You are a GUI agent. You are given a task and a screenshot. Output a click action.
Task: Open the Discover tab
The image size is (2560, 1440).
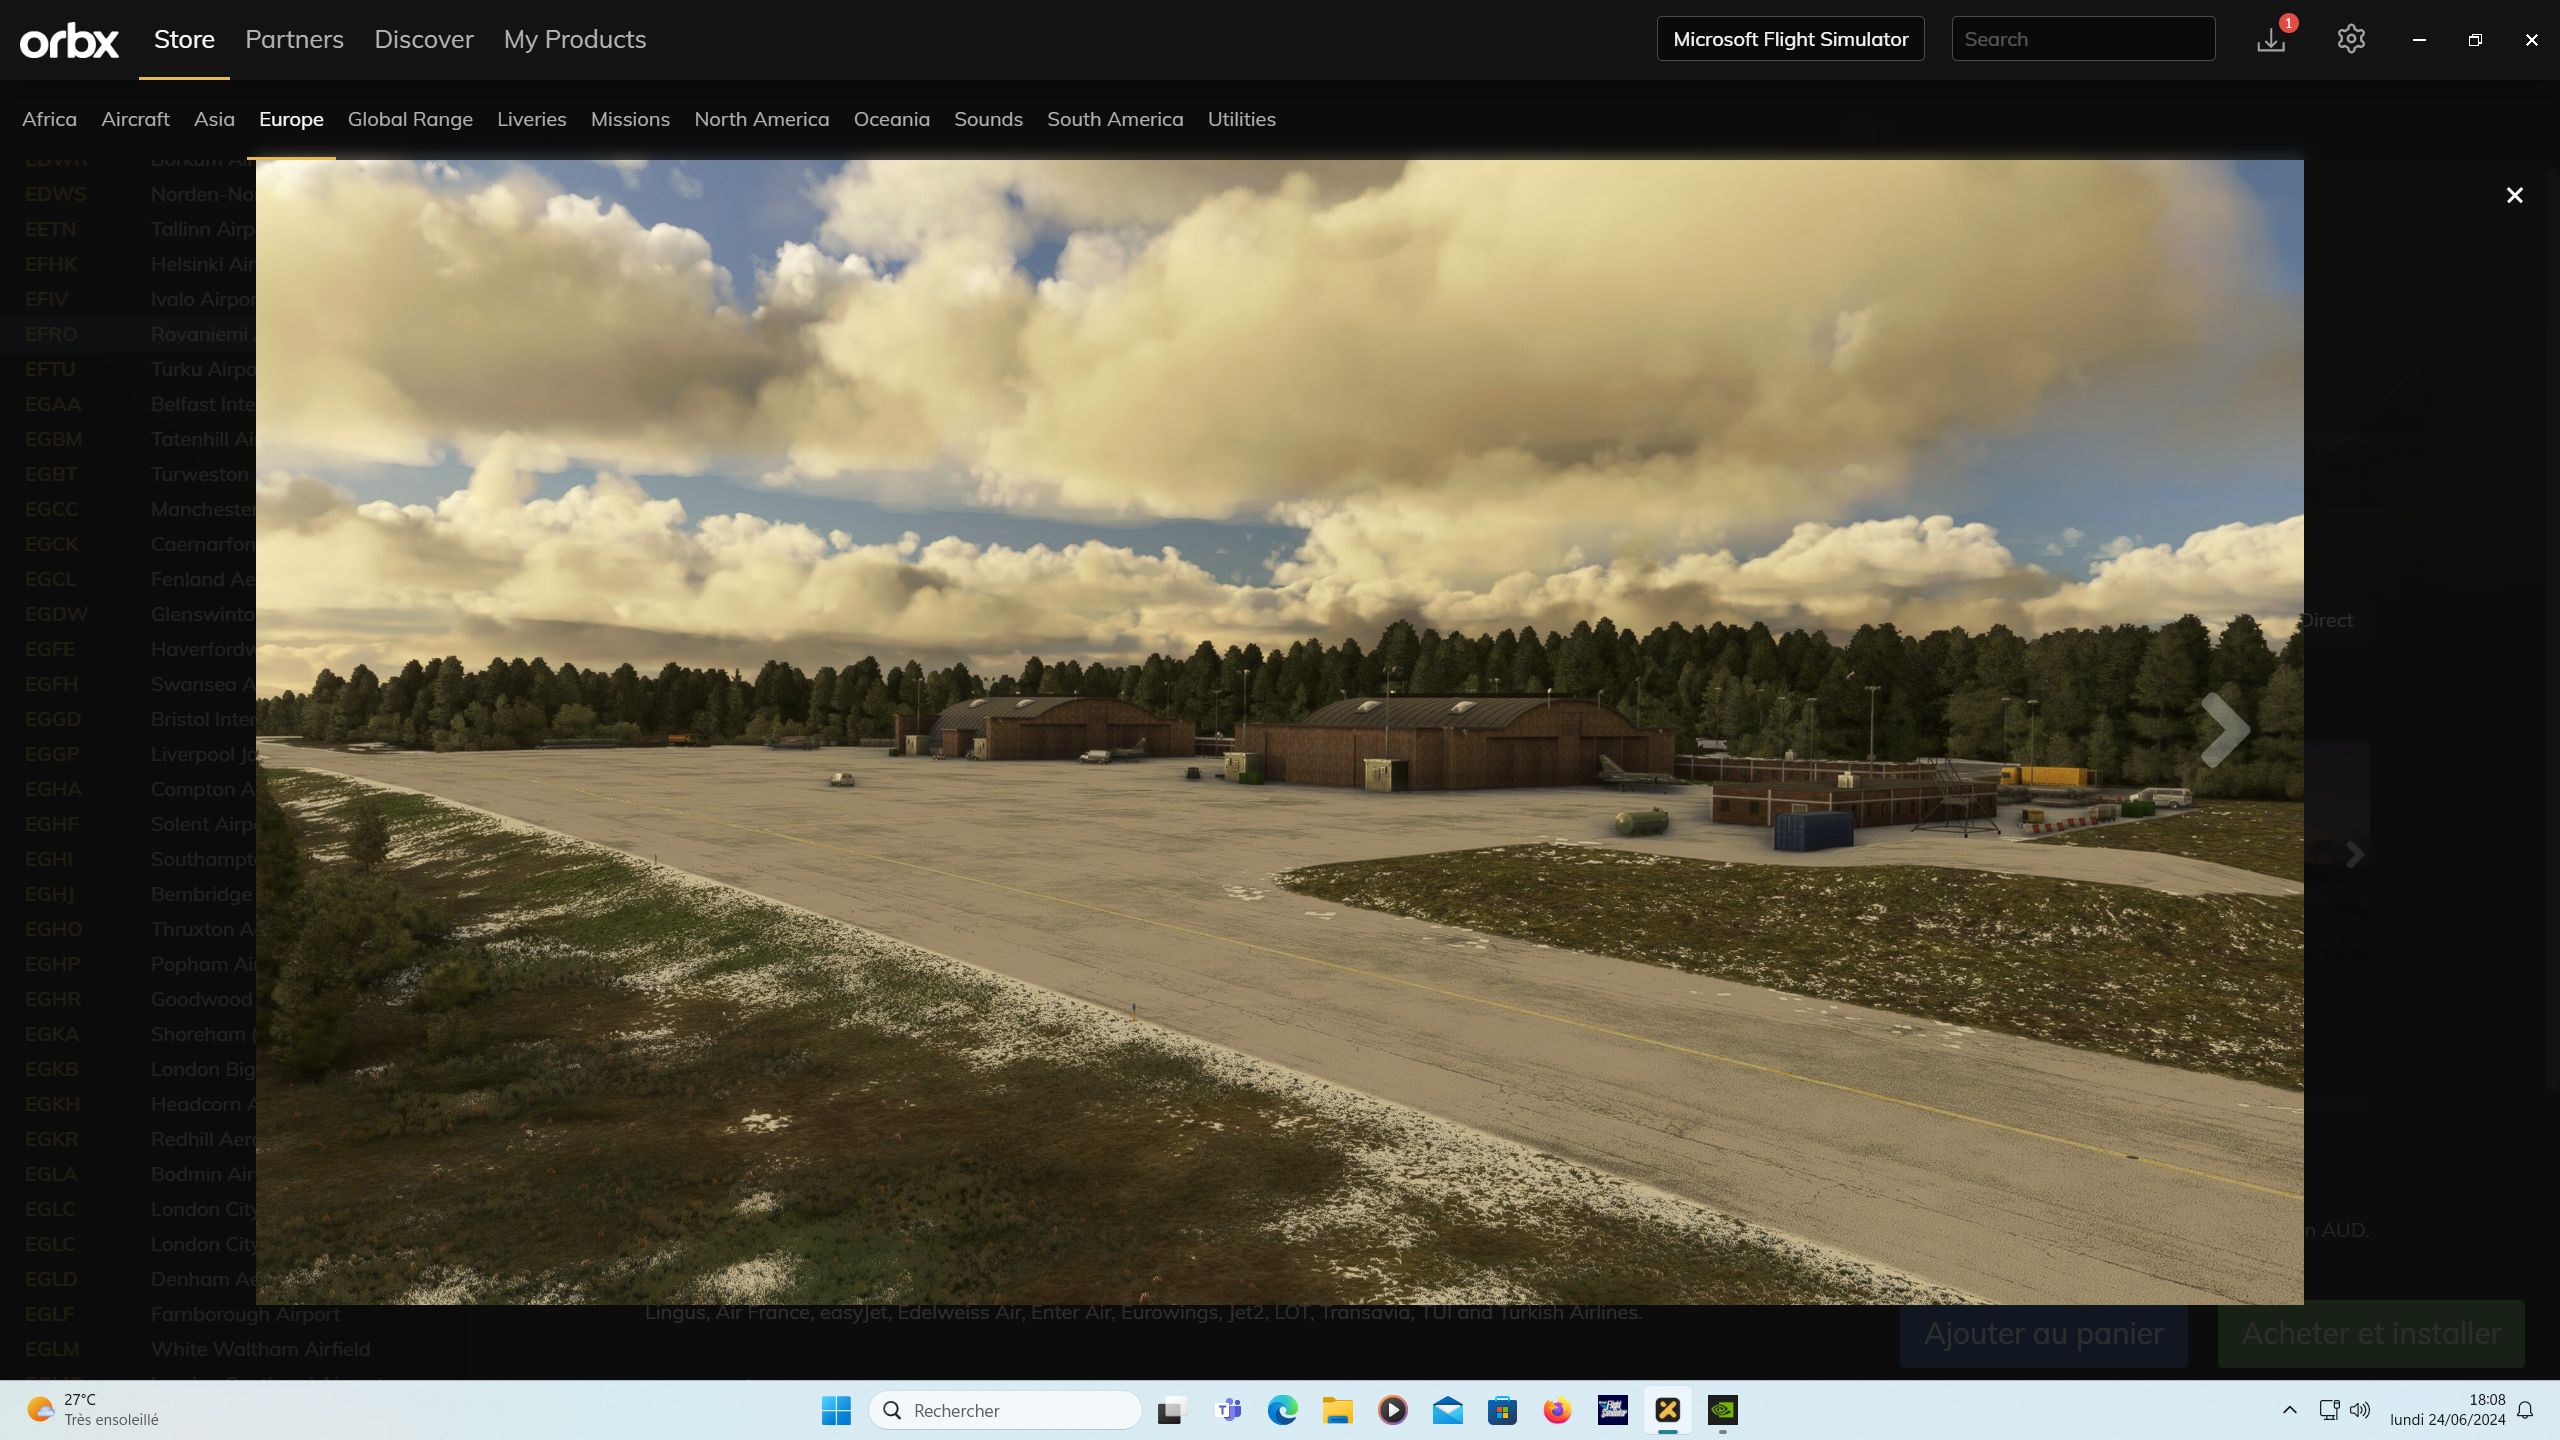click(424, 39)
